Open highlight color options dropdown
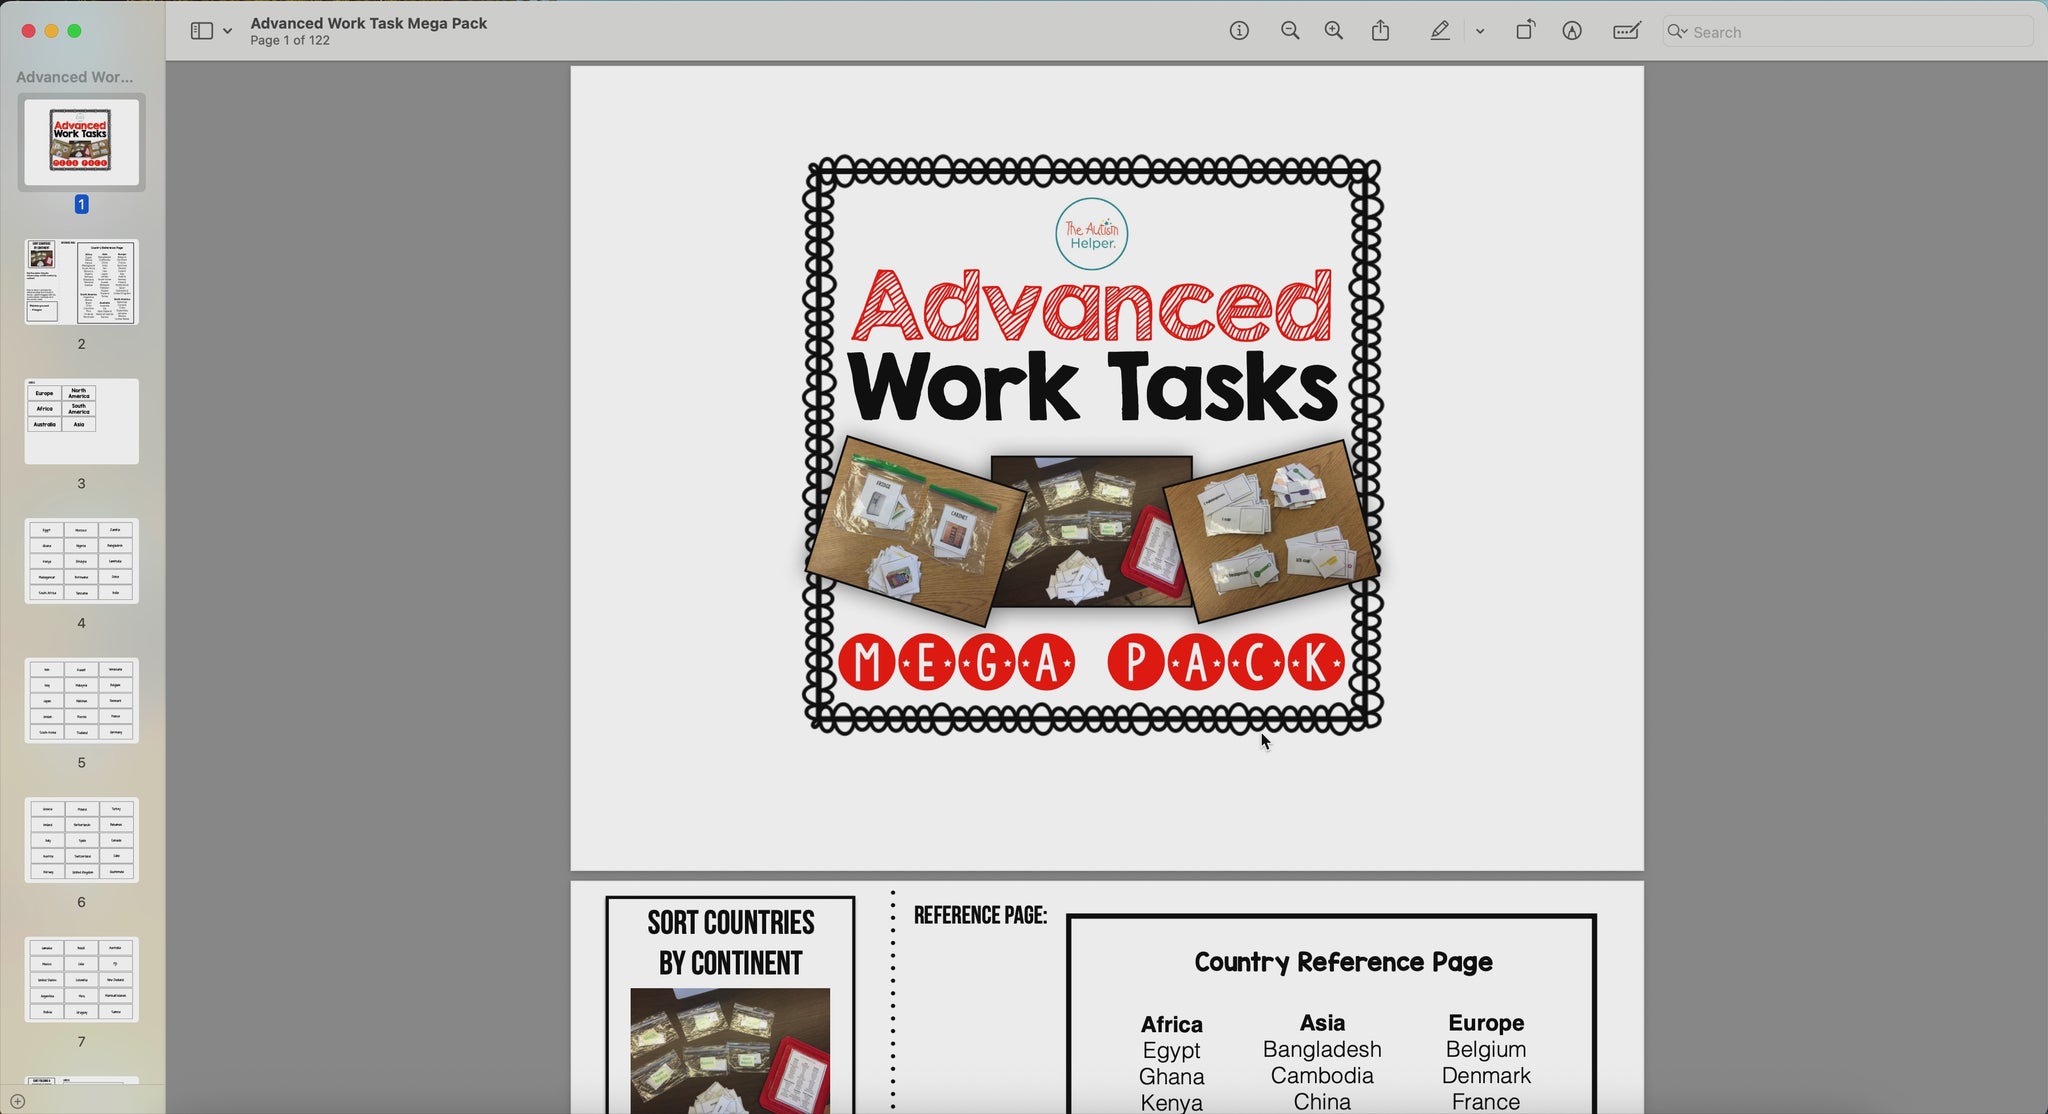Screen dimensions: 2048x1114 (x=1480, y=31)
